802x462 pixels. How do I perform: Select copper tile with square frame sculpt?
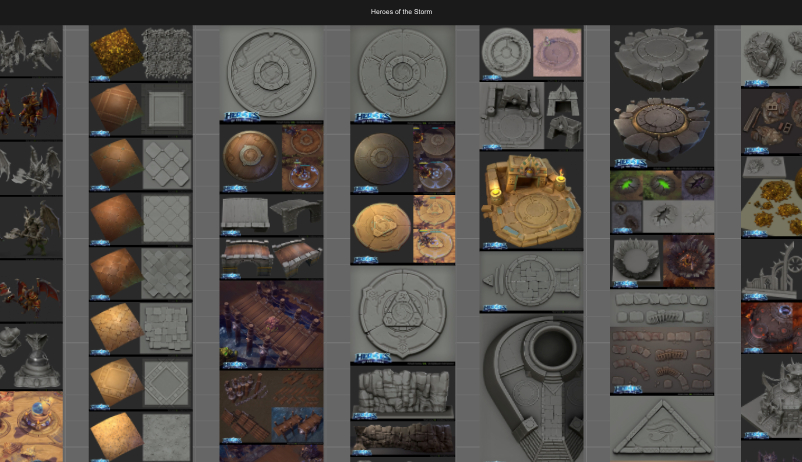[x=141, y=109]
